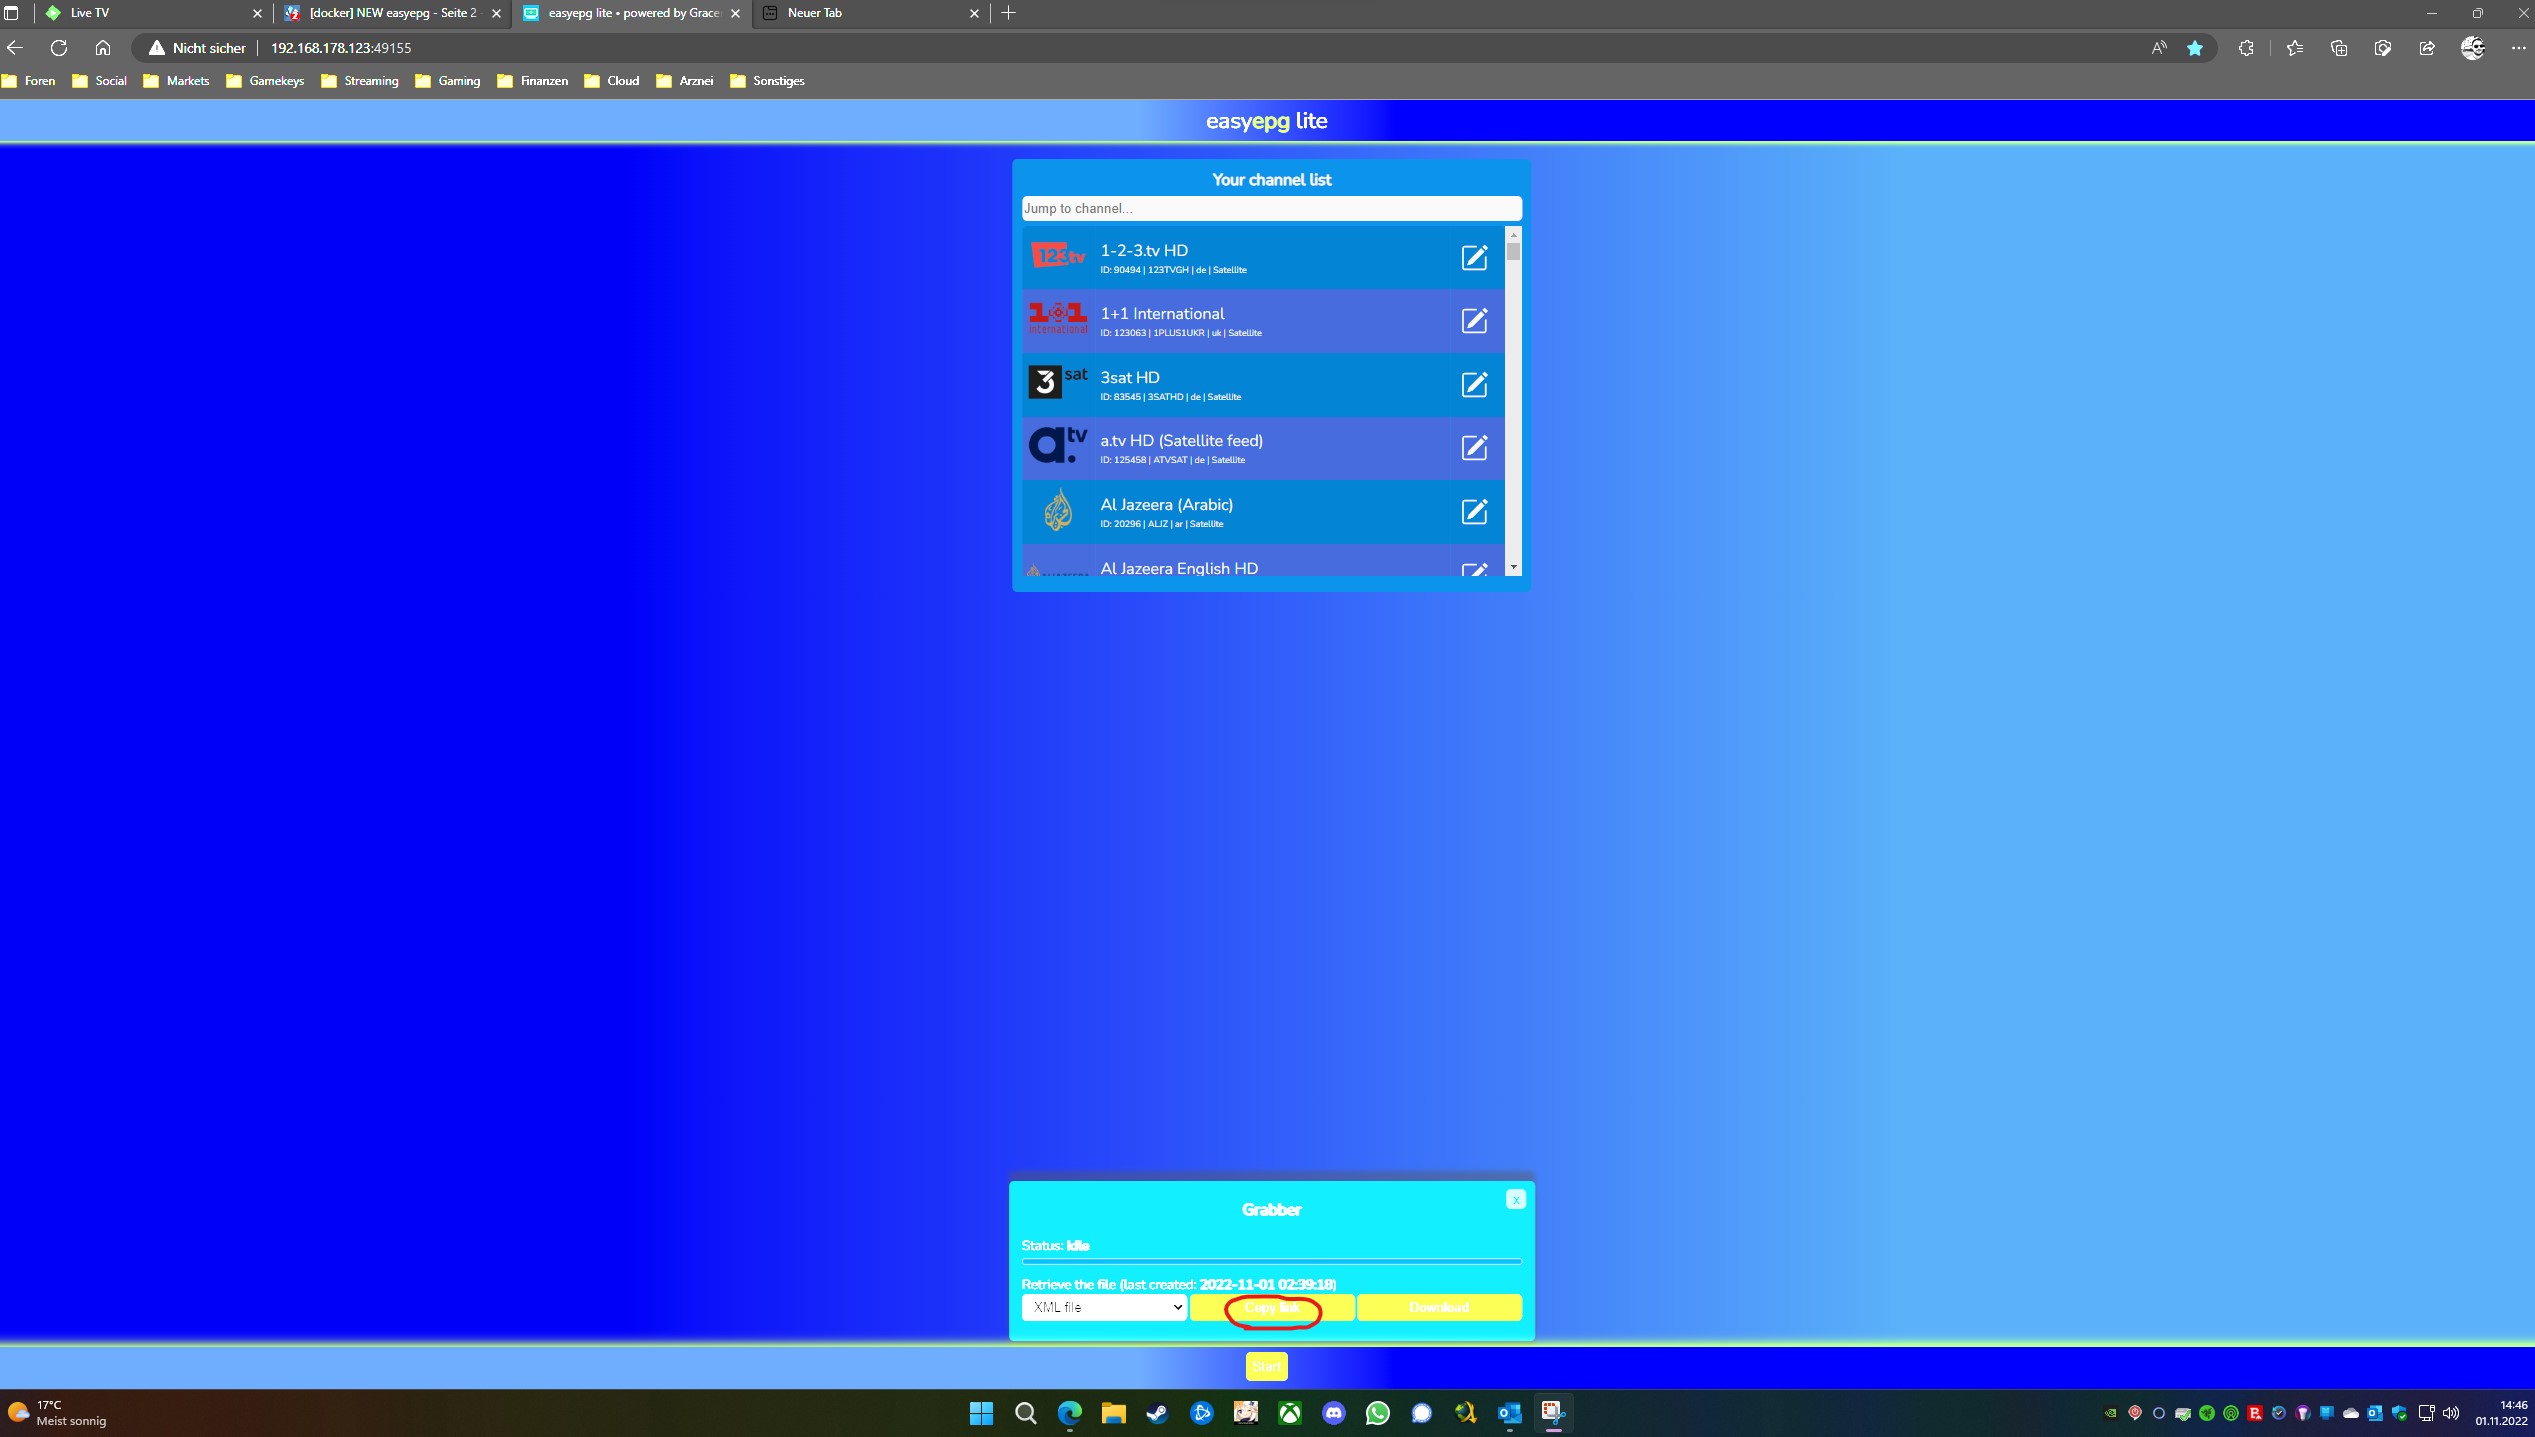Open Outlook from the taskbar
Screen dimensions: 2535x1437
point(1509,1413)
